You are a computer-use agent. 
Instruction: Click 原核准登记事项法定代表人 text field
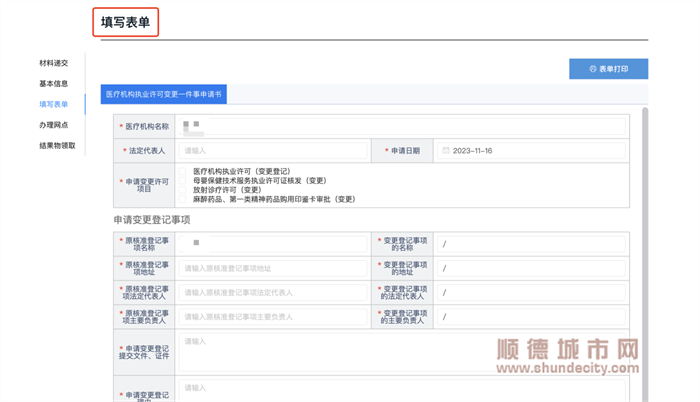click(x=272, y=293)
